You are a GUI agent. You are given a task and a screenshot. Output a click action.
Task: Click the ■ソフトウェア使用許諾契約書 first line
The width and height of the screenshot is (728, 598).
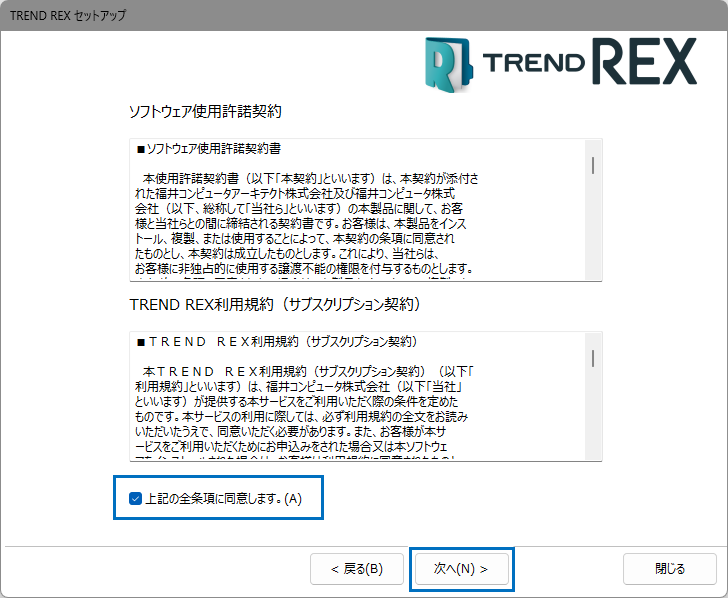(209, 149)
